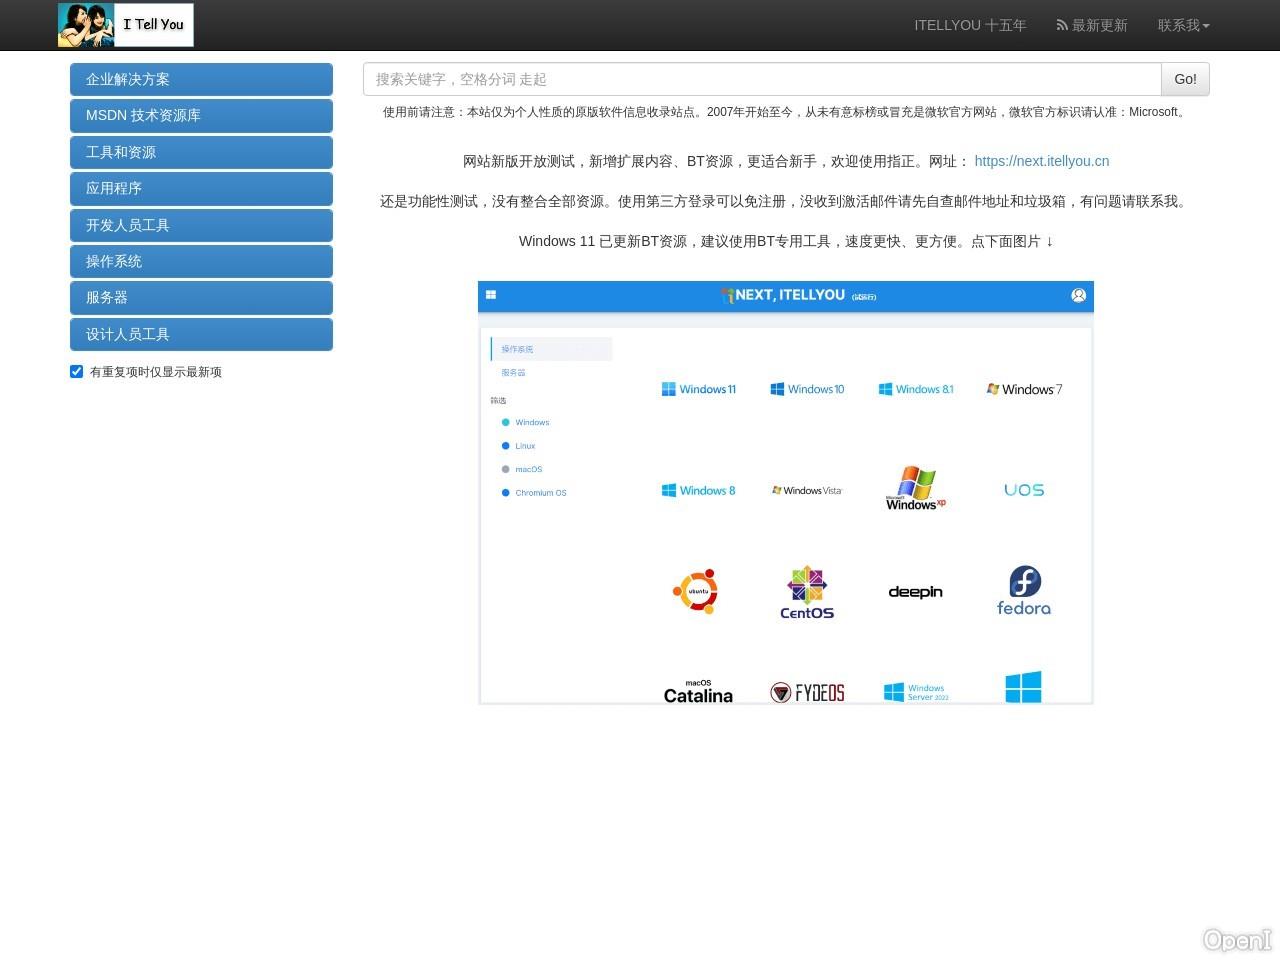Enable the macOS filter in the preview
This screenshot has width=1280, height=960.
click(x=506, y=469)
